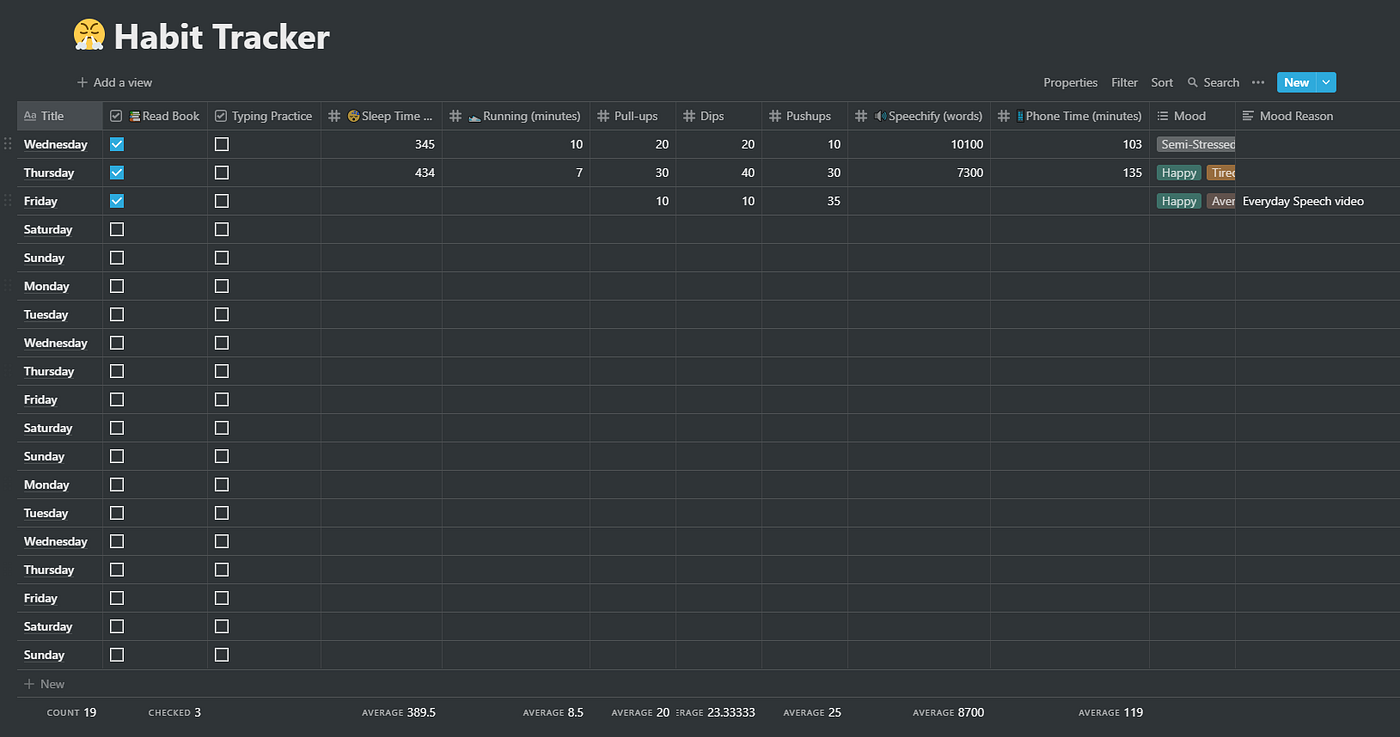Click the Speechify cell showing 7300
This screenshot has height=737, width=1400.
919,172
